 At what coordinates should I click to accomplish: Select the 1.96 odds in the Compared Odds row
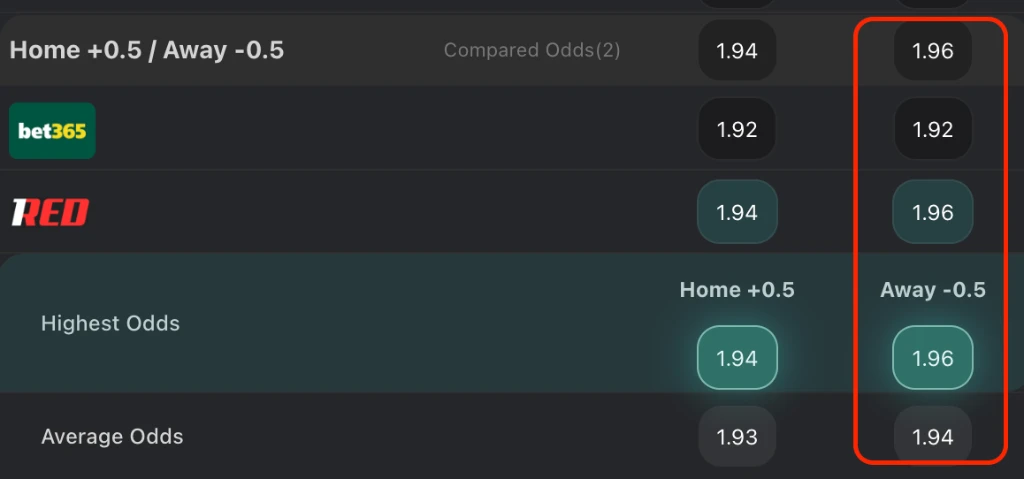933,51
